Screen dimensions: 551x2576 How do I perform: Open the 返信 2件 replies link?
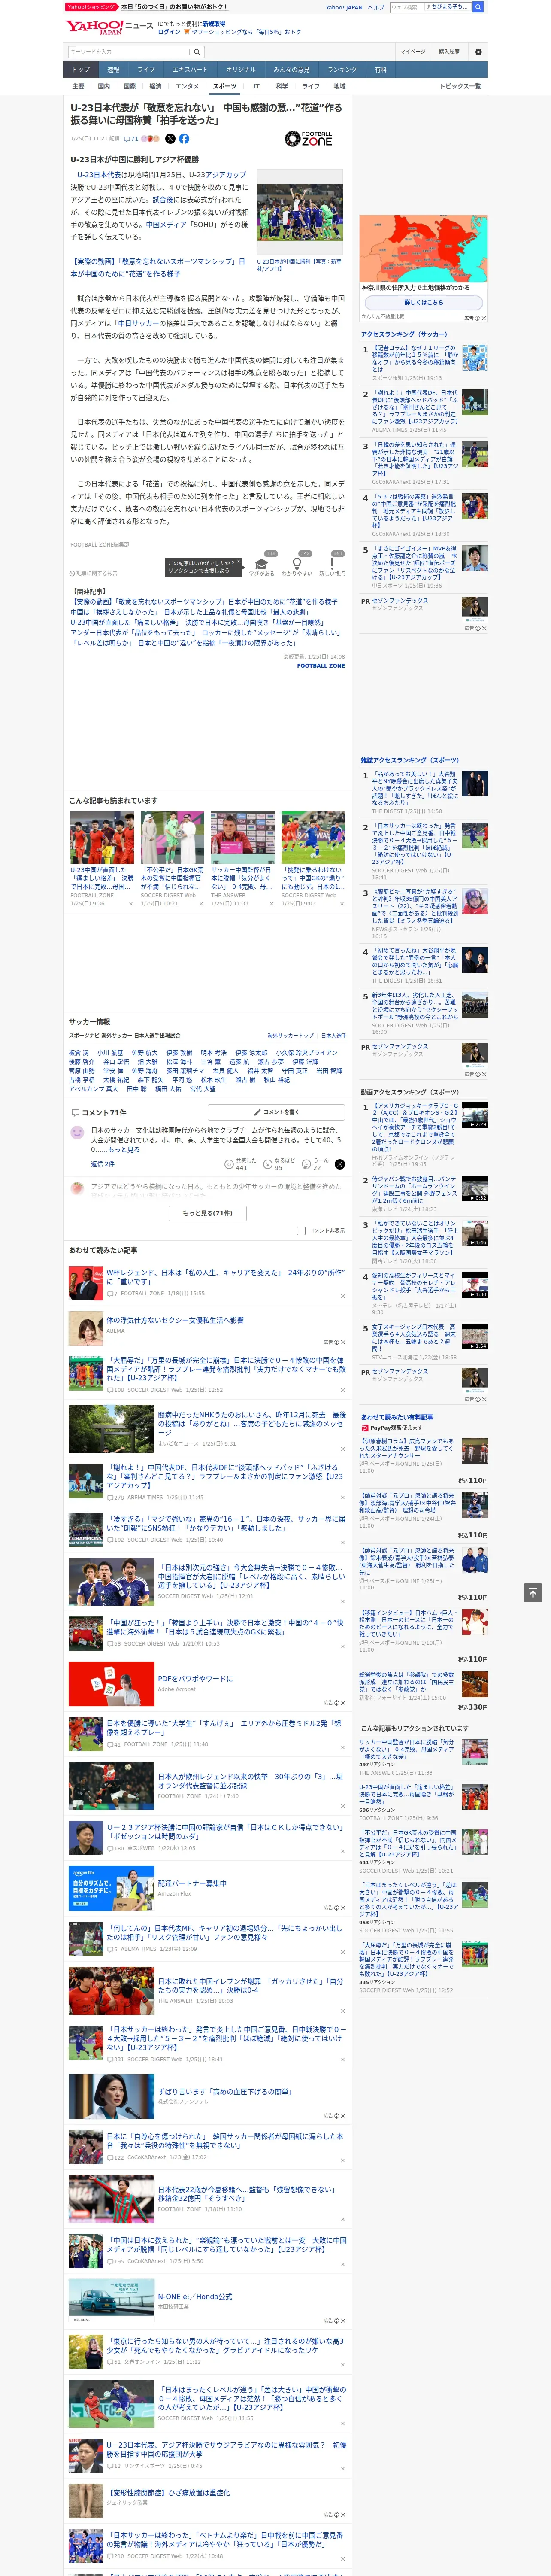(102, 1164)
